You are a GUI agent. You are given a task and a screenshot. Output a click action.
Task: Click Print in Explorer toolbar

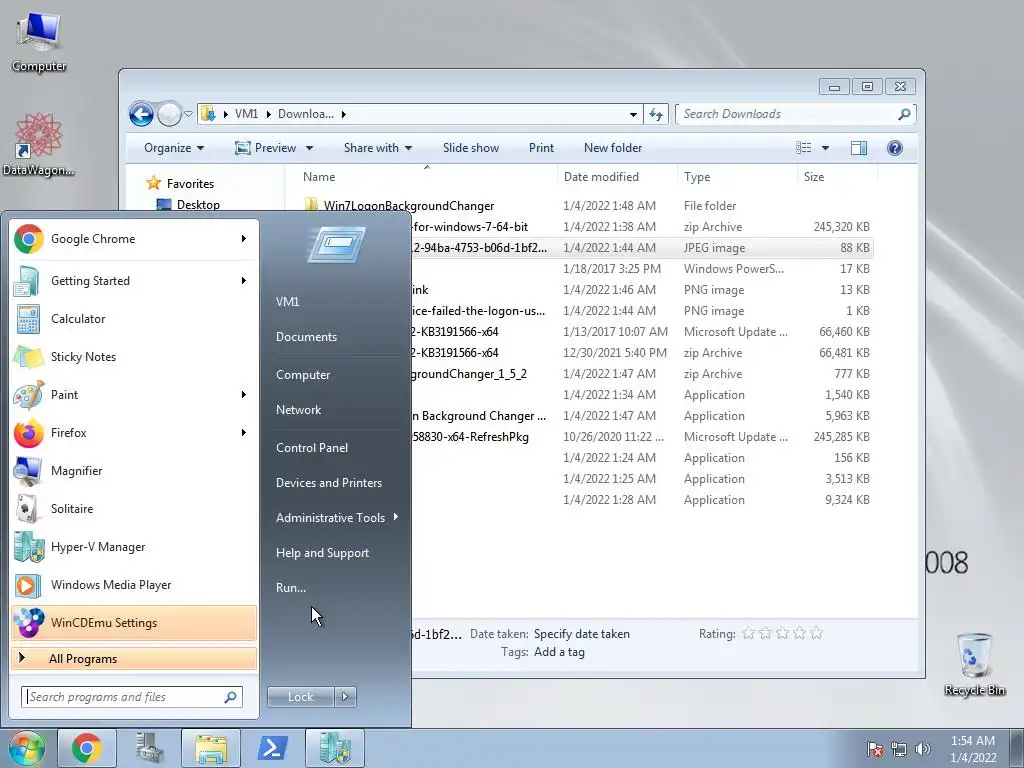pyautogui.click(x=541, y=148)
